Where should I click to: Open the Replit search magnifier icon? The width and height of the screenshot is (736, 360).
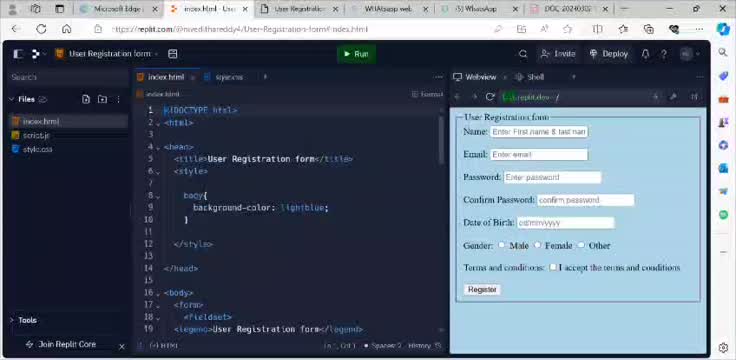point(523,54)
